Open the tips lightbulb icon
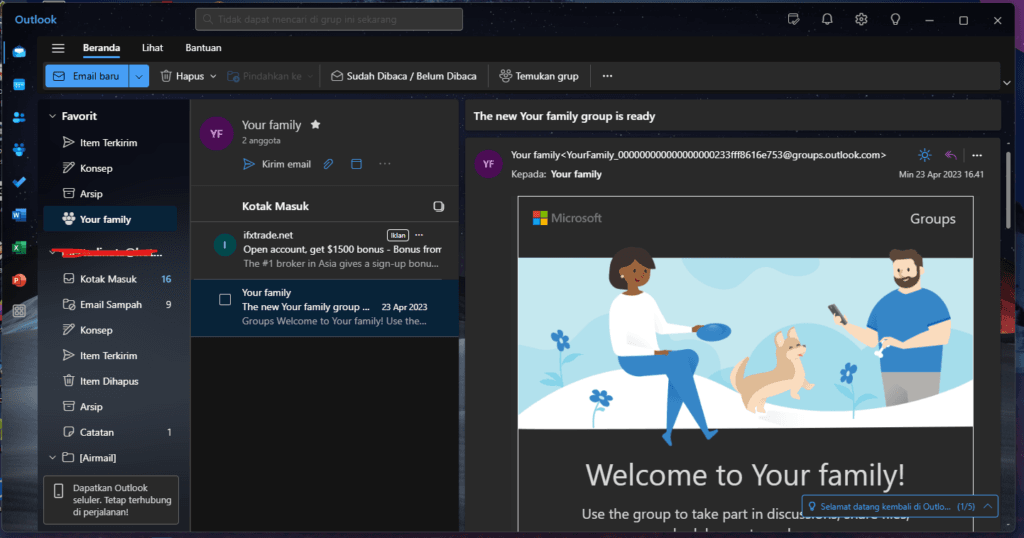The width and height of the screenshot is (1024, 538). point(895,20)
